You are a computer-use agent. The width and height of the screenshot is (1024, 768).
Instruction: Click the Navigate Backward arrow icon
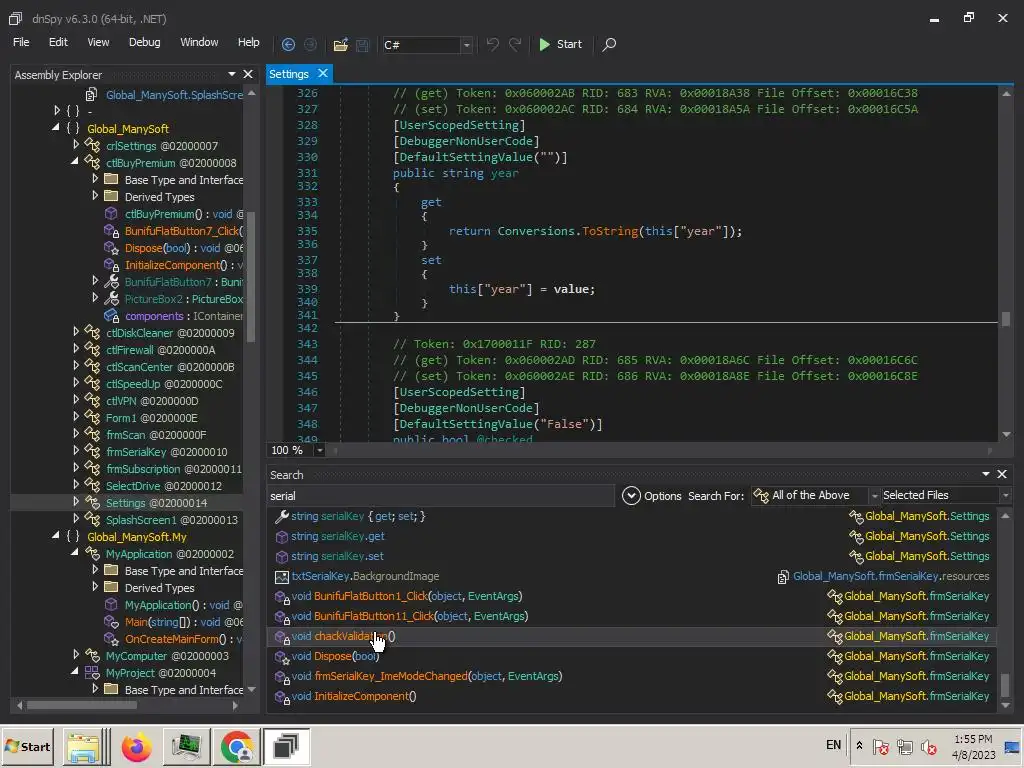(288, 44)
